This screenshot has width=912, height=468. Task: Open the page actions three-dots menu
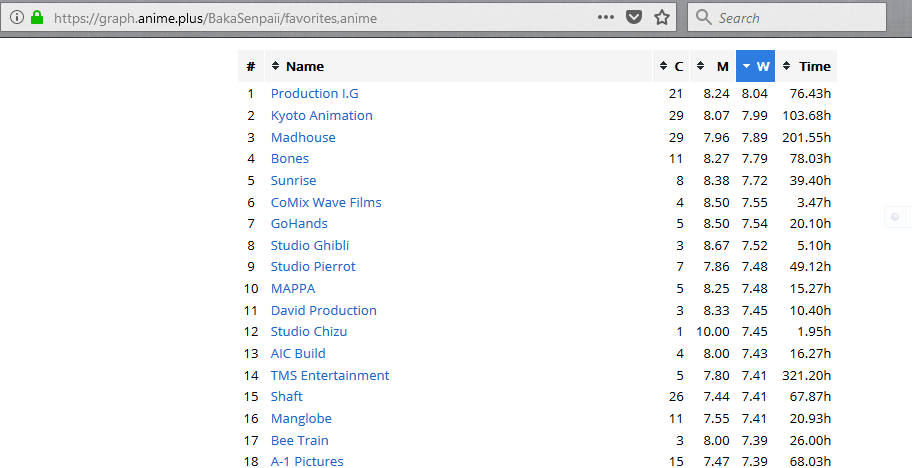tap(605, 17)
